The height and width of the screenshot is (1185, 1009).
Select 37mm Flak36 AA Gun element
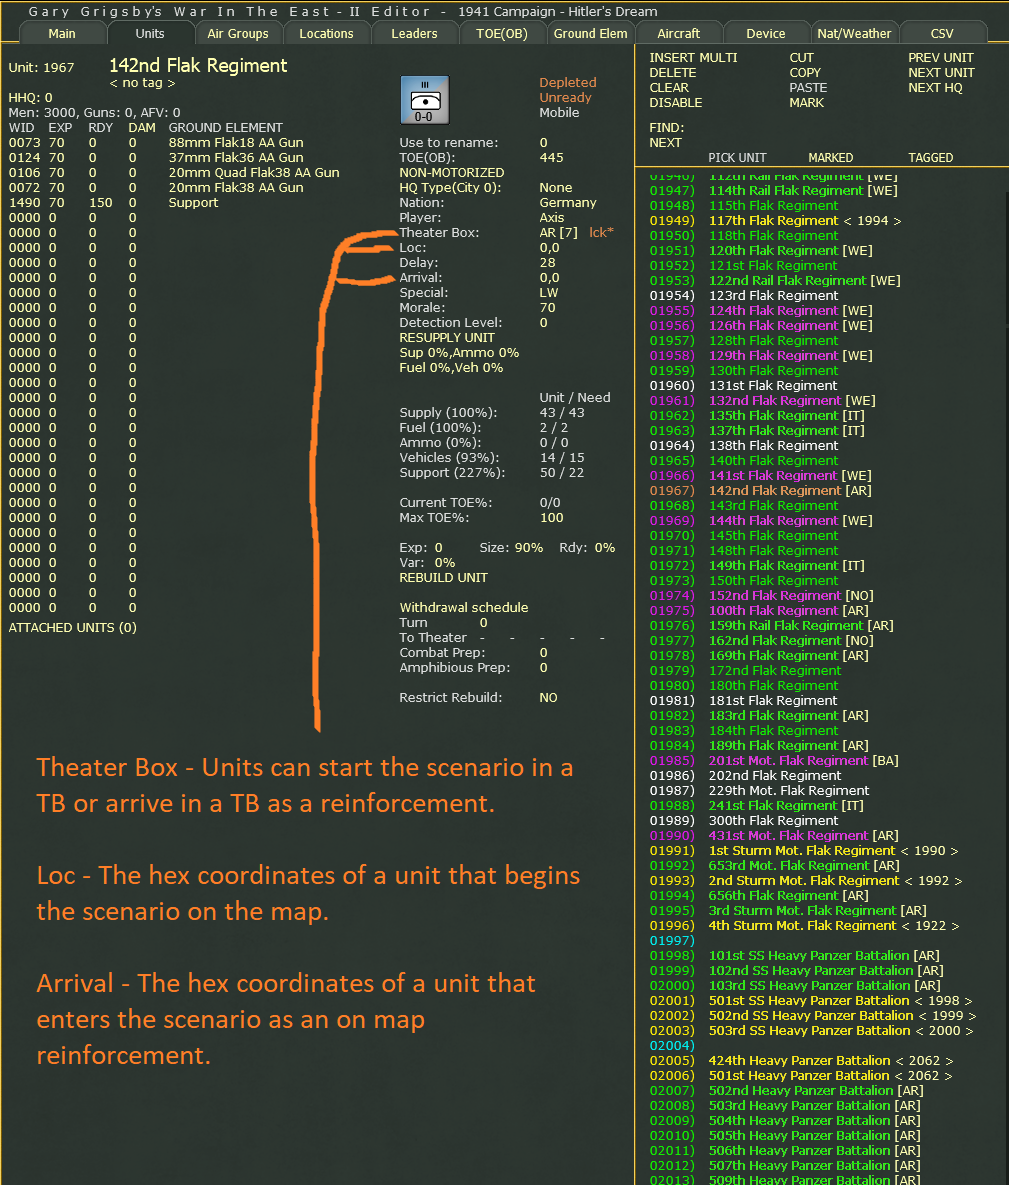pyautogui.click(x=236, y=158)
